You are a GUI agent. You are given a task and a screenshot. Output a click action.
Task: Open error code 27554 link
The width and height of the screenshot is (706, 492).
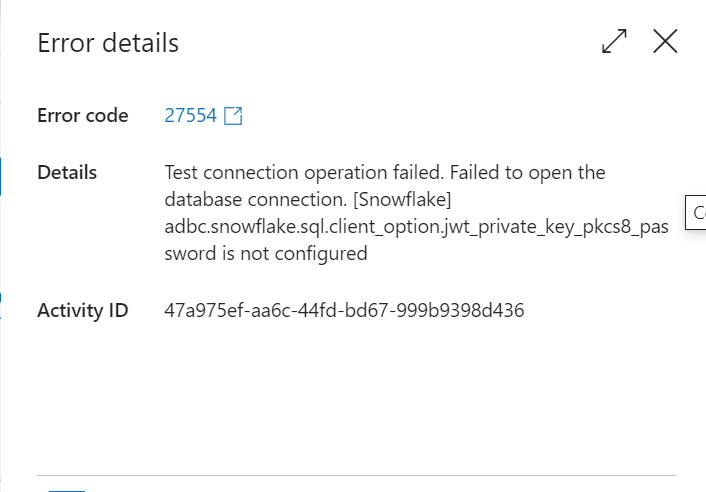[190, 116]
